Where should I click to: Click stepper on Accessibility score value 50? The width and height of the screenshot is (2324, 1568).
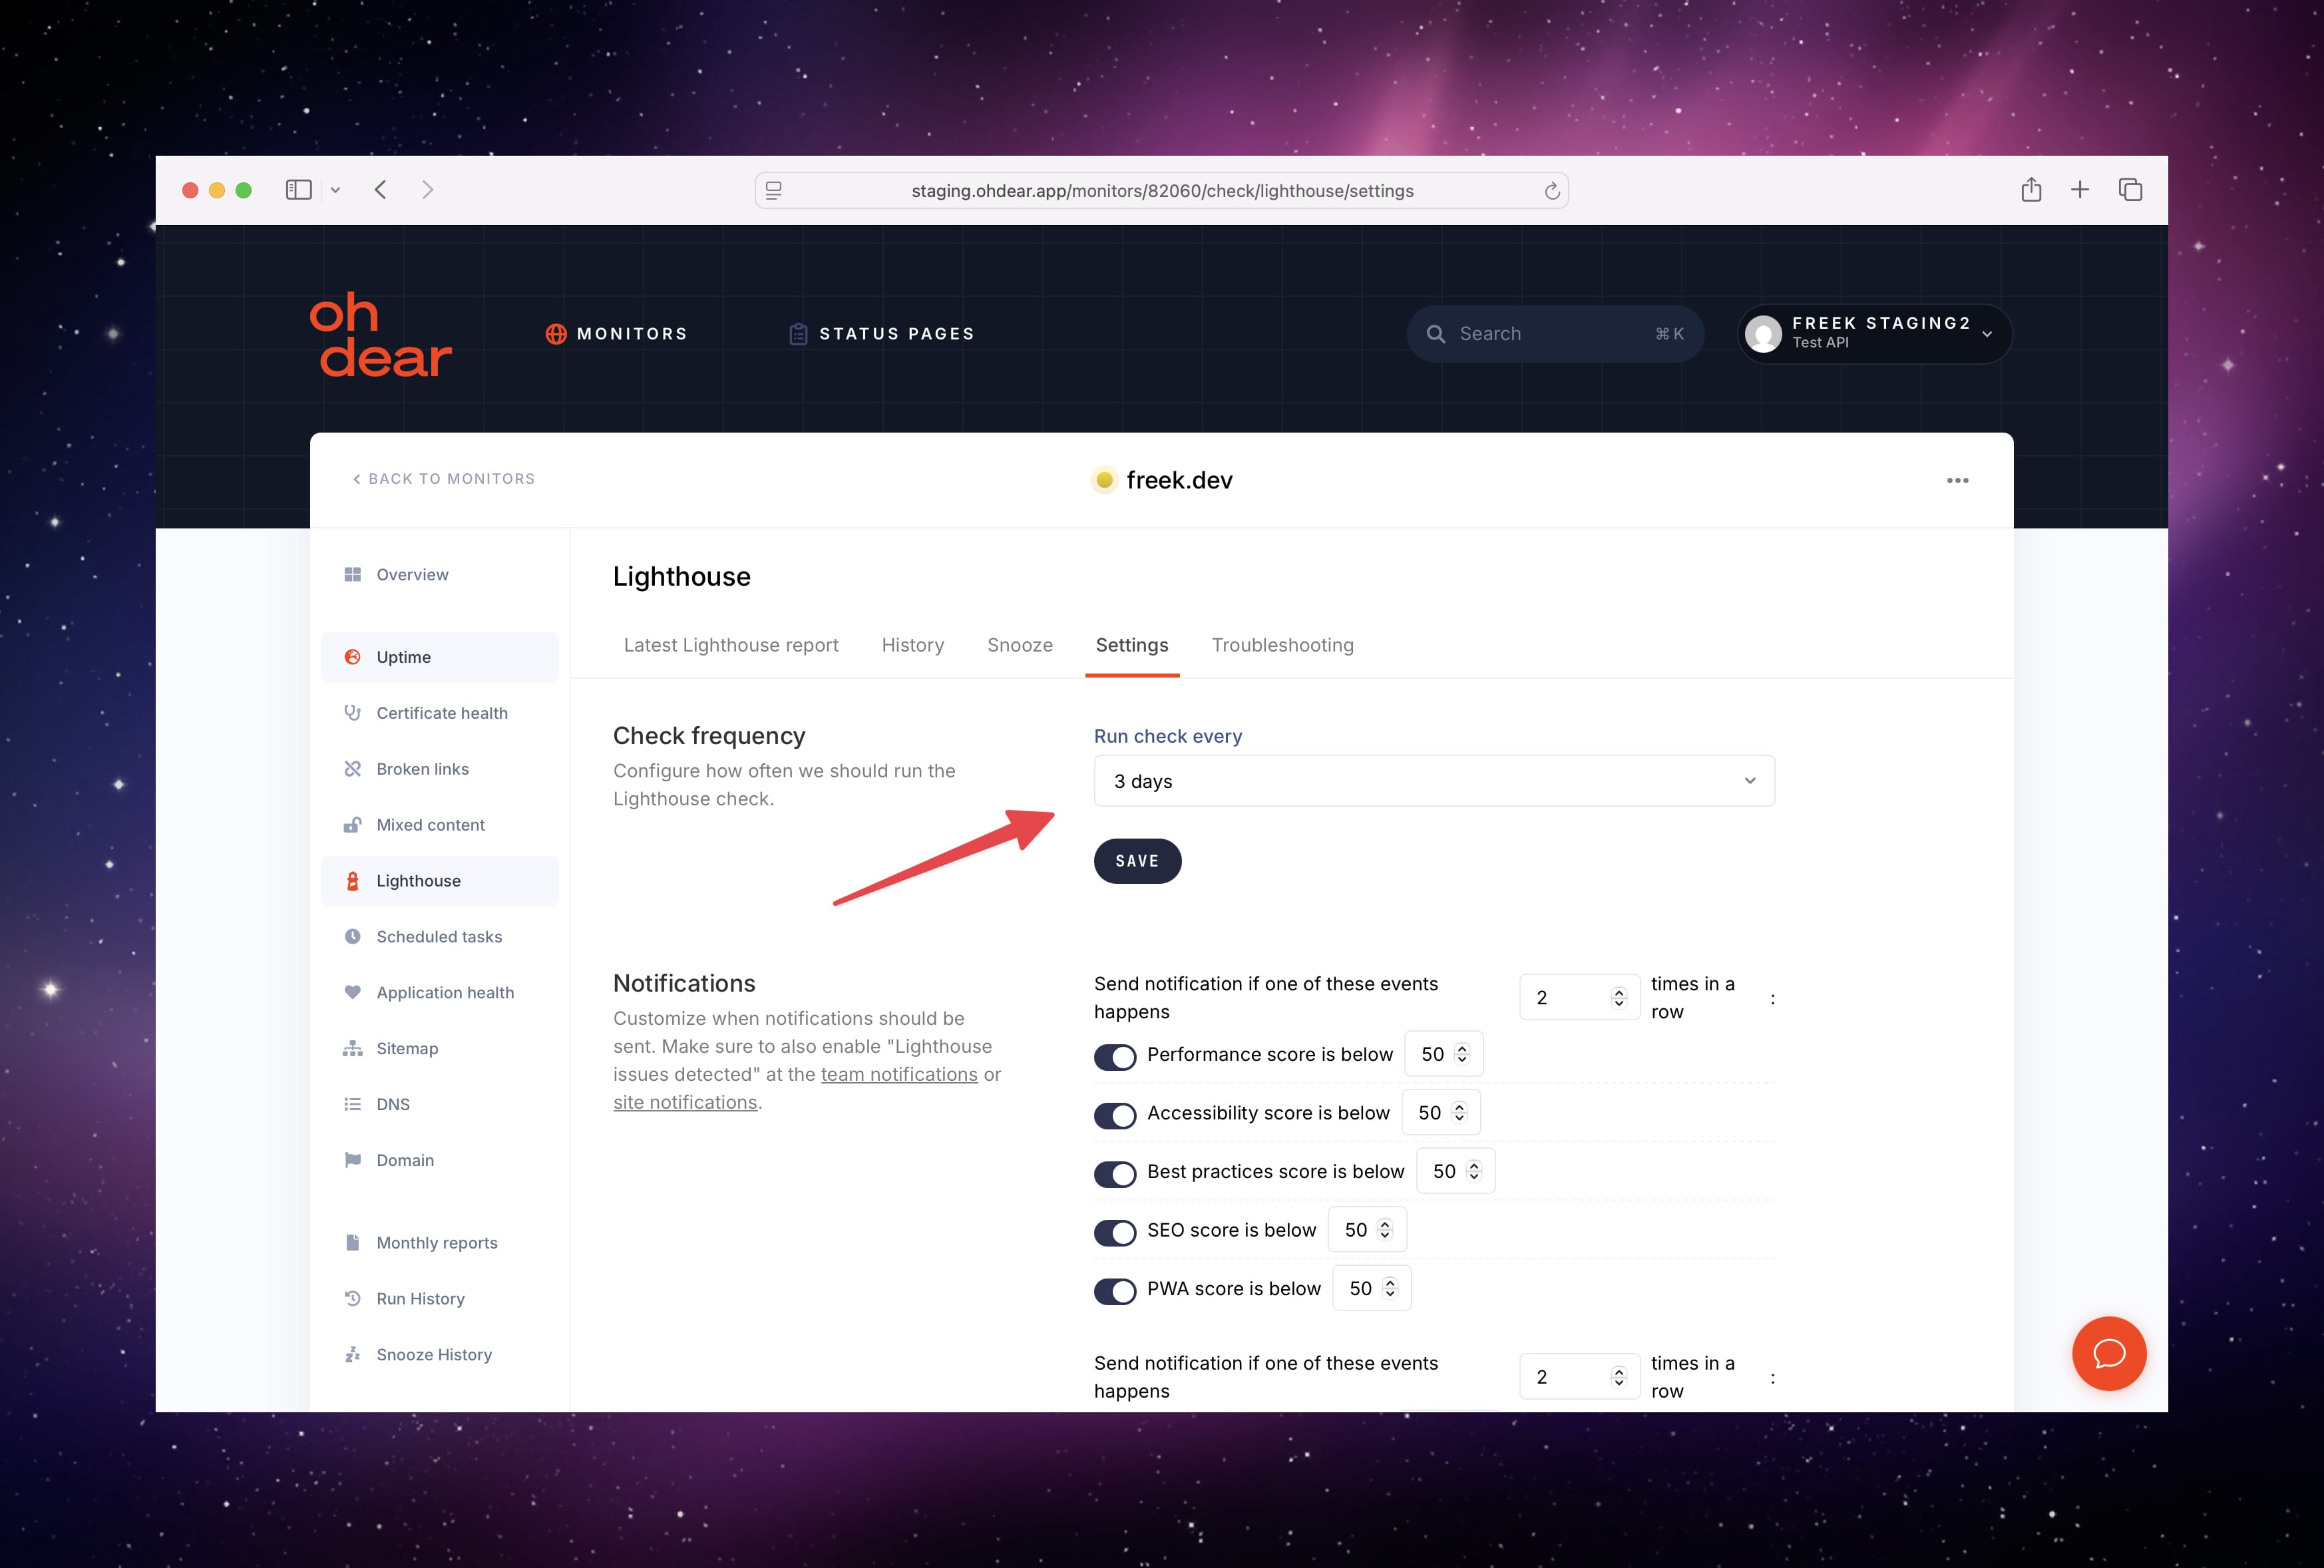click(1459, 1113)
